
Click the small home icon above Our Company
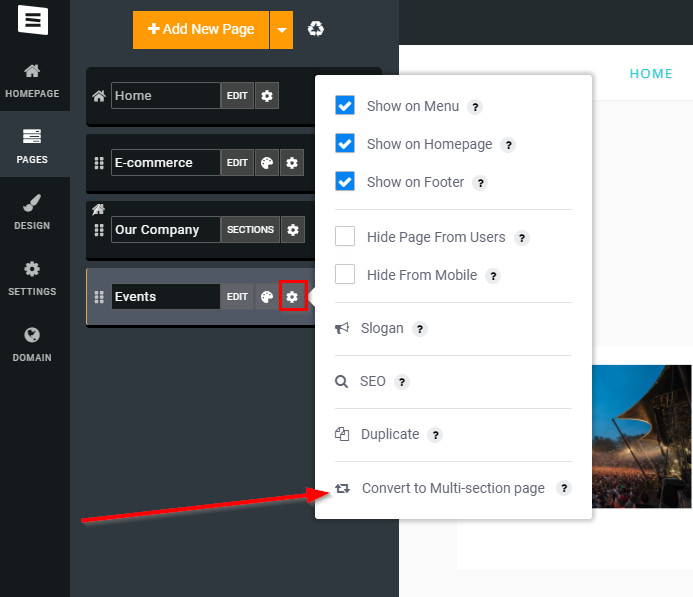tap(98, 209)
